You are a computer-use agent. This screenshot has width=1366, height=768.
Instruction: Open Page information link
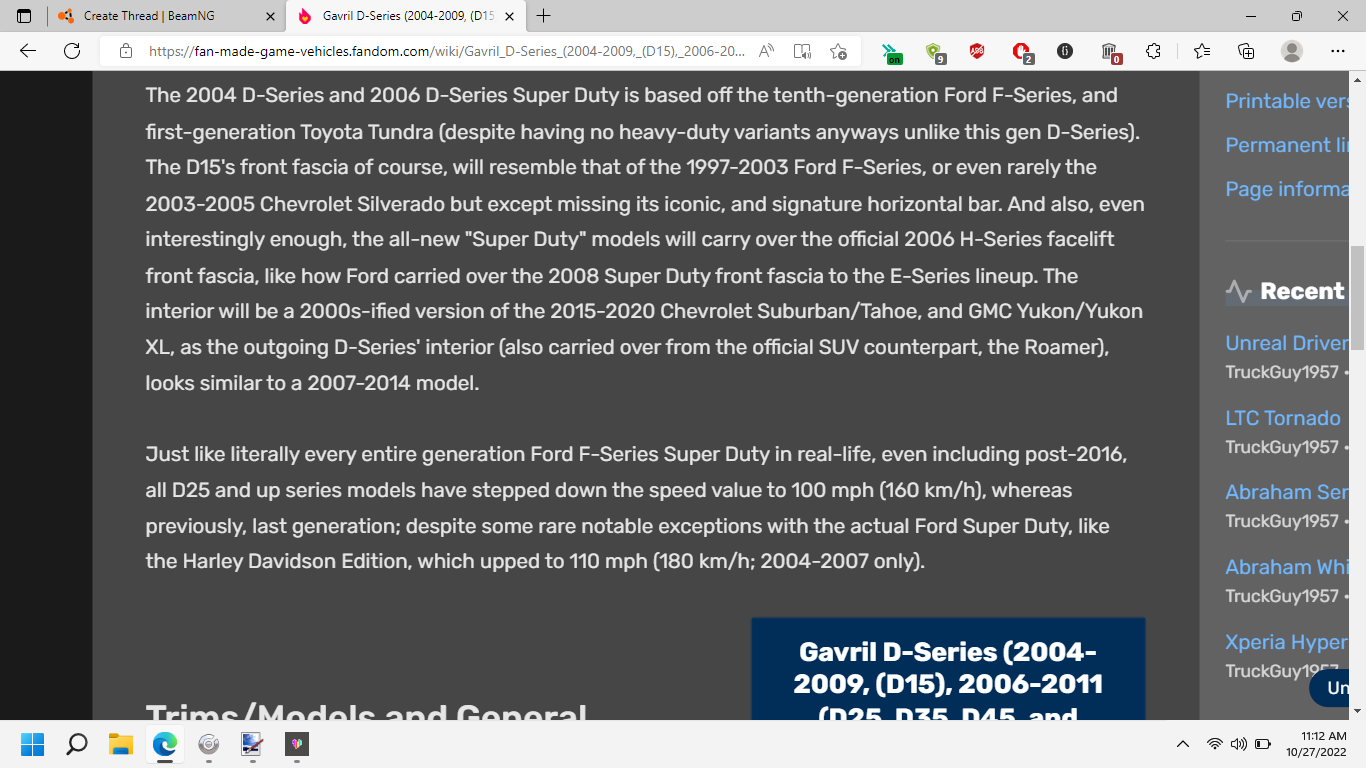[x=1286, y=189]
